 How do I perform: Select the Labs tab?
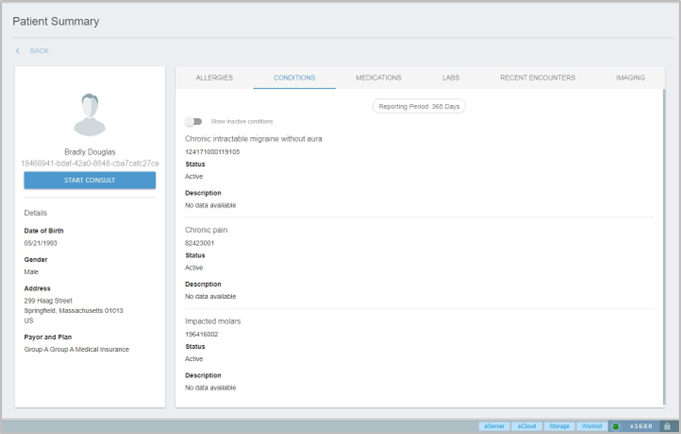click(x=451, y=78)
